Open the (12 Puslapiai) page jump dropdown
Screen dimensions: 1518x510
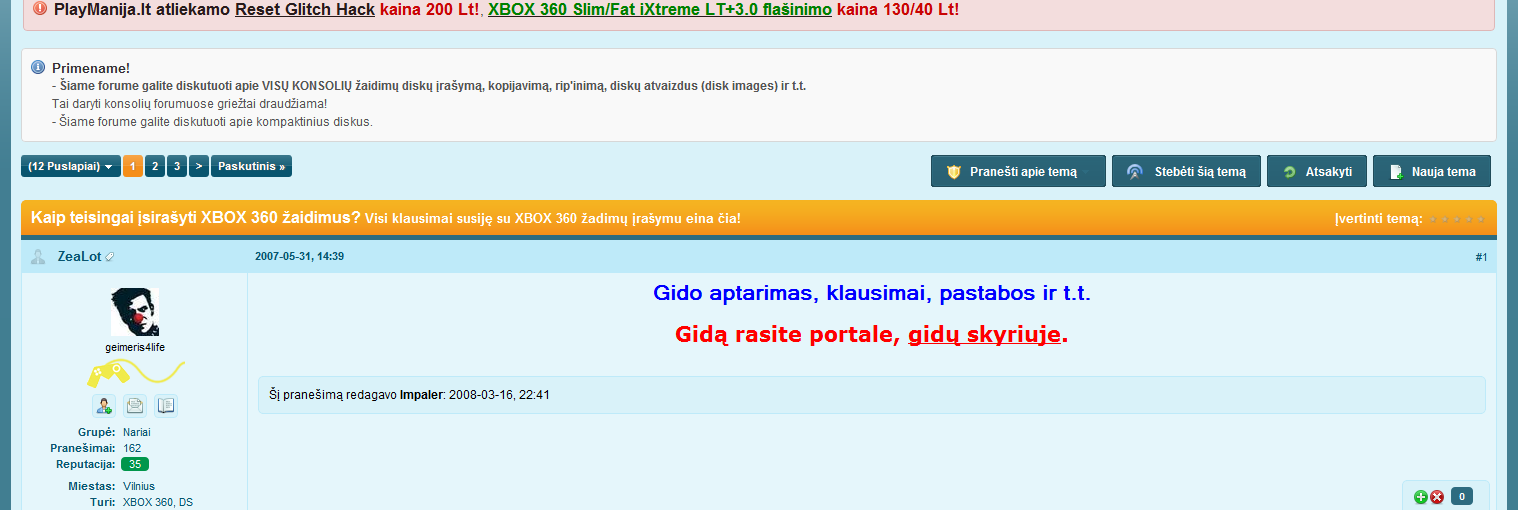pos(71,166)
